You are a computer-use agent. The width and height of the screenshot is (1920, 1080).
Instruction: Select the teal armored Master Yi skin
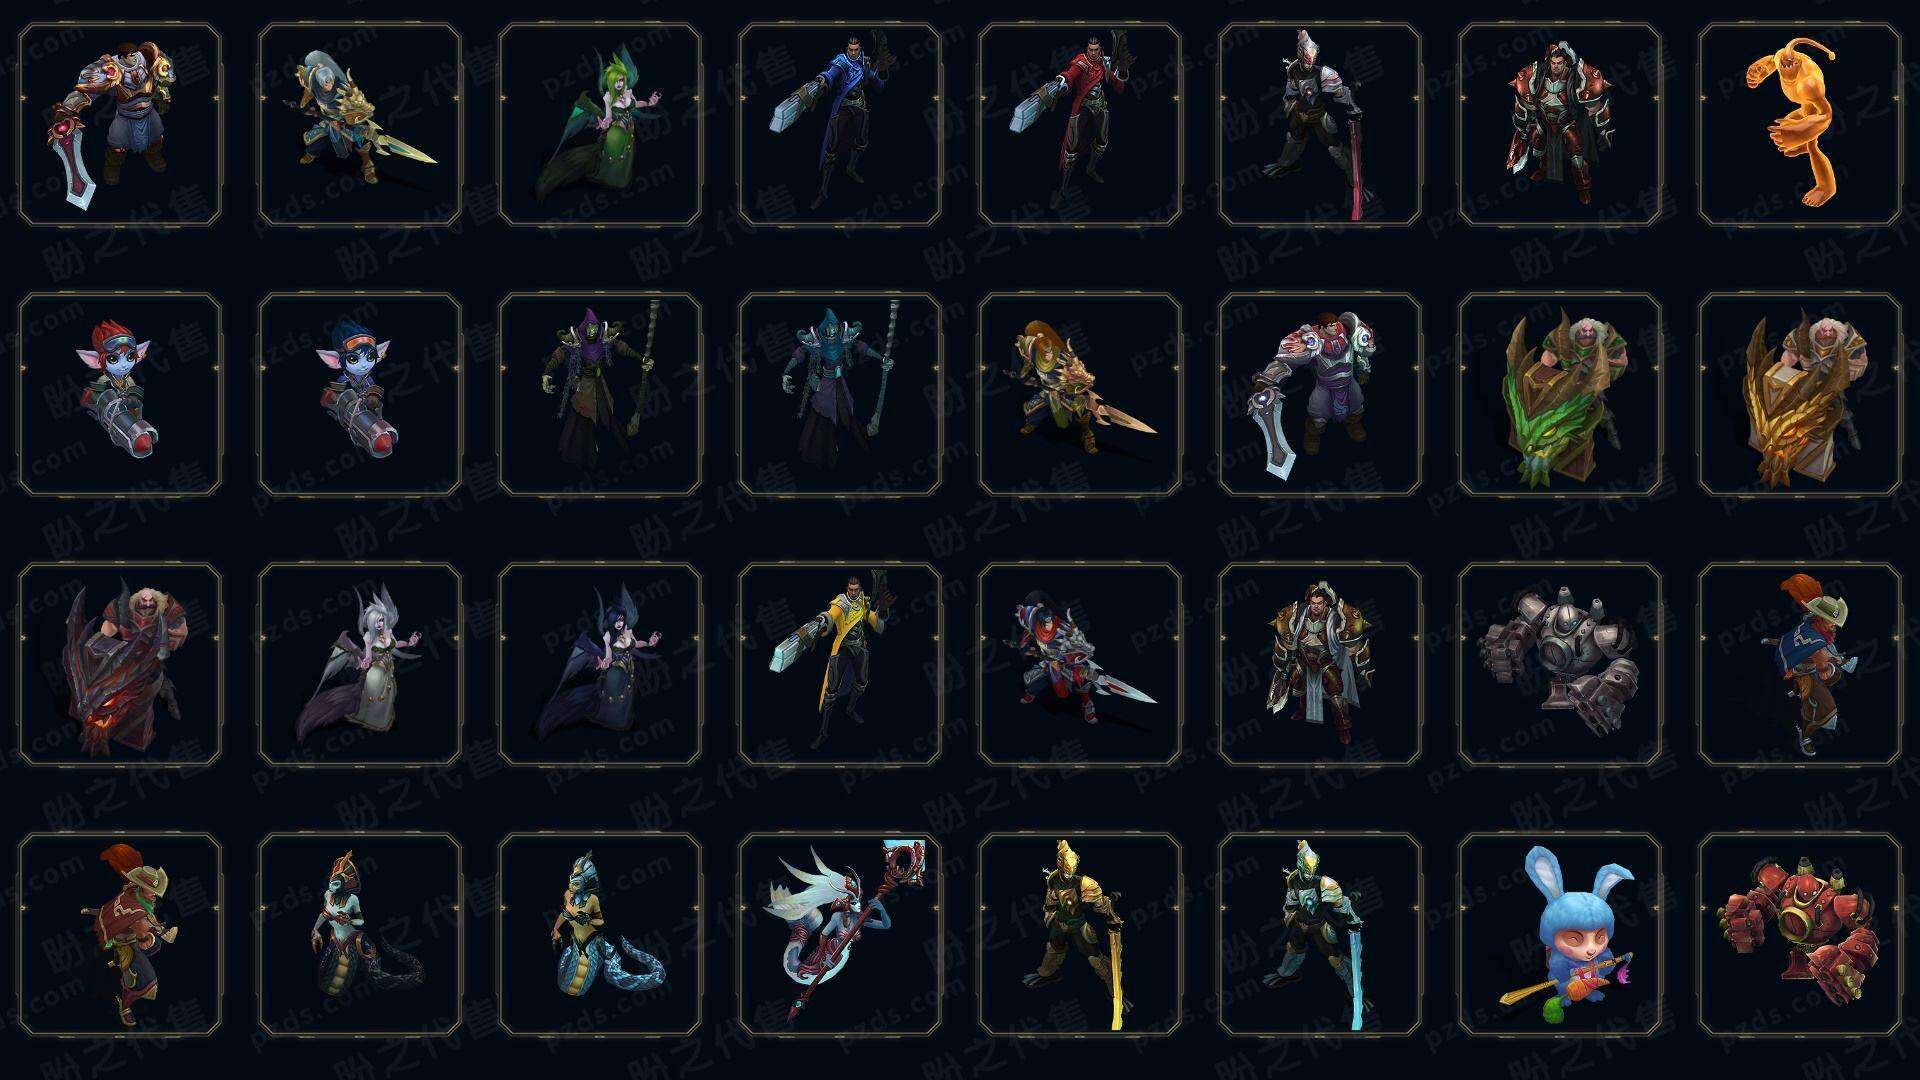[x=1319, y=935]
